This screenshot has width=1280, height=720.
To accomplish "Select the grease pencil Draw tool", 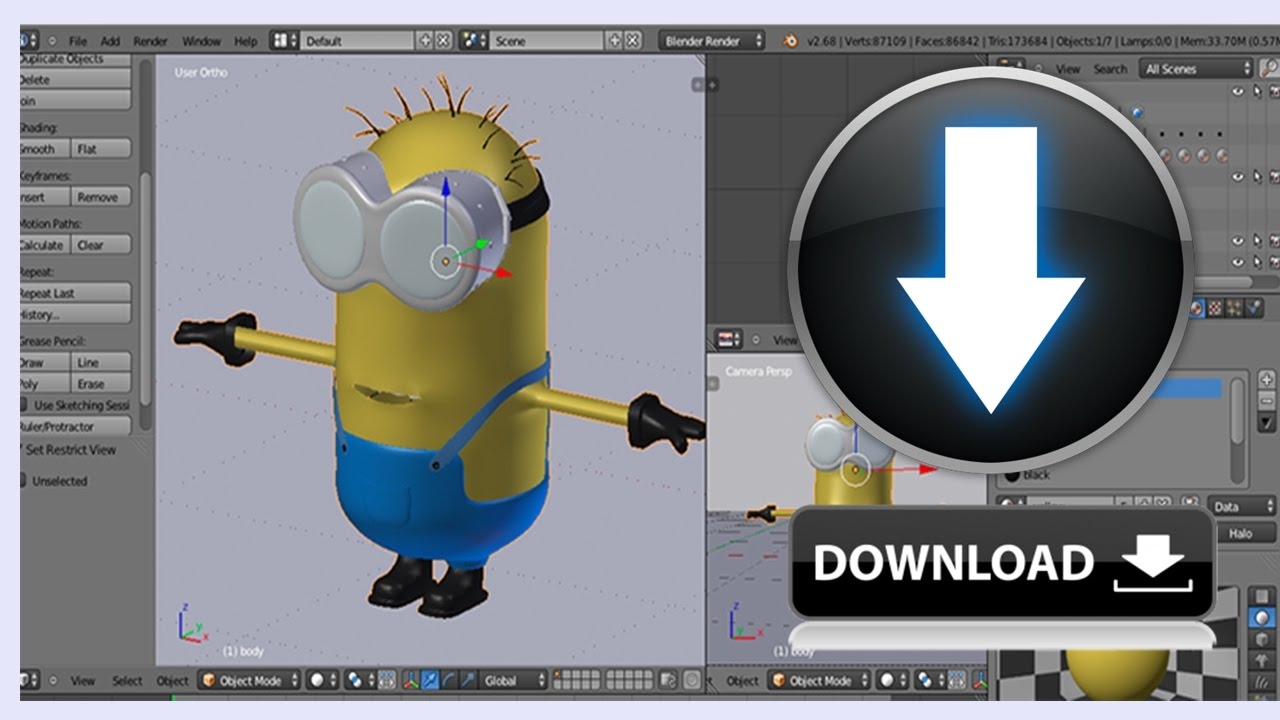I will click(x=45, y=363).
